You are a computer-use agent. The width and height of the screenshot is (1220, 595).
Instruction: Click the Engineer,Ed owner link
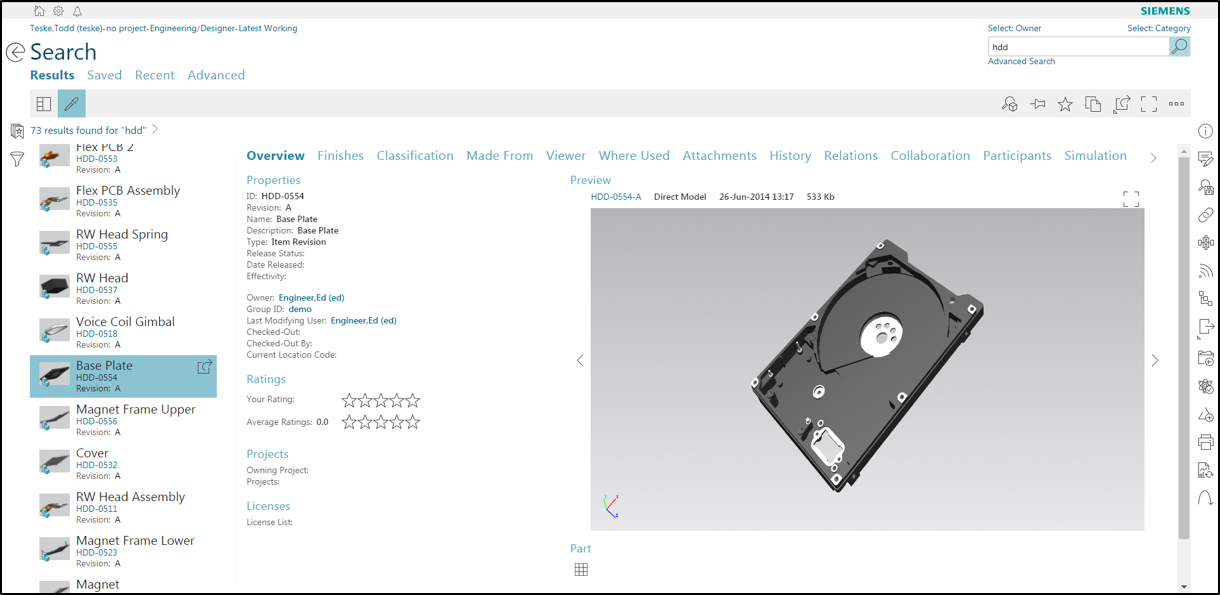pyautogui.click(x=312, y=297)
